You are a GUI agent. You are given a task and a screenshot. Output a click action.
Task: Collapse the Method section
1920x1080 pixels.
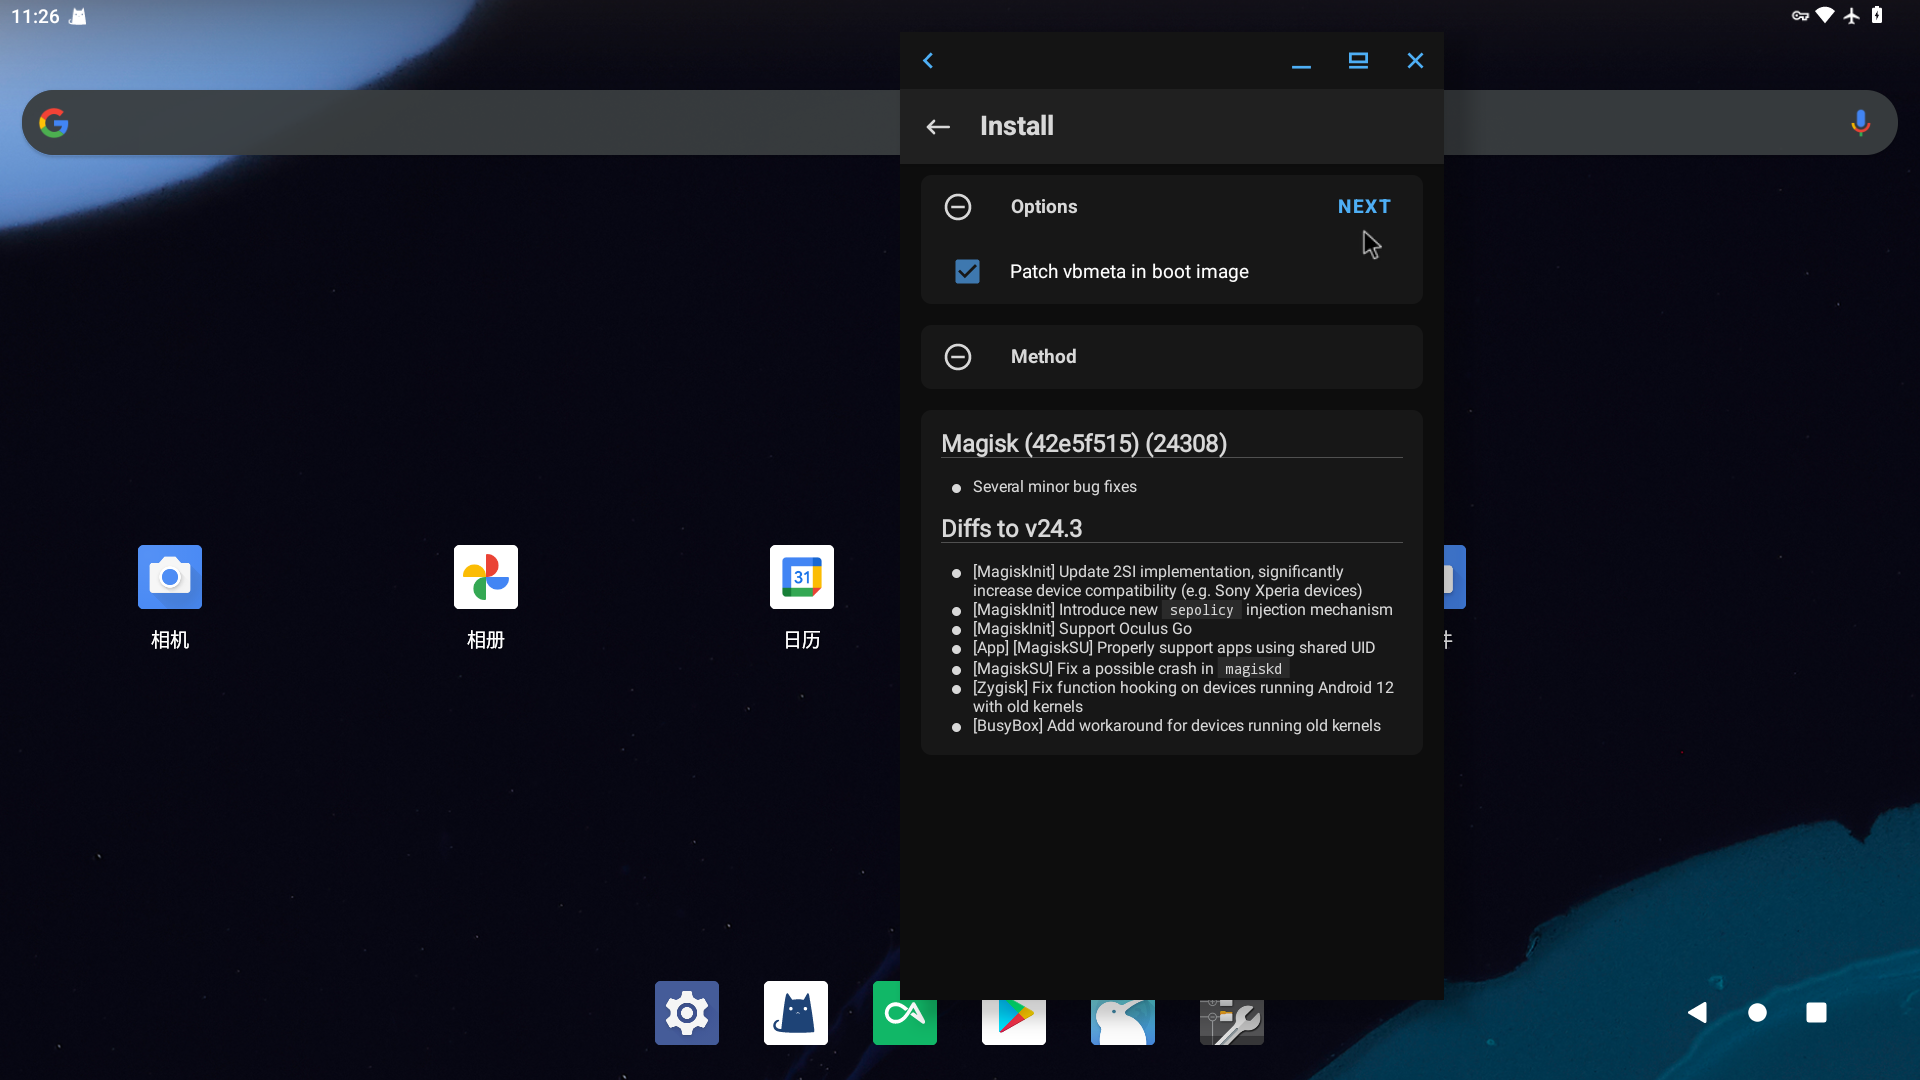pyautogui.click(x=957, y=356)
